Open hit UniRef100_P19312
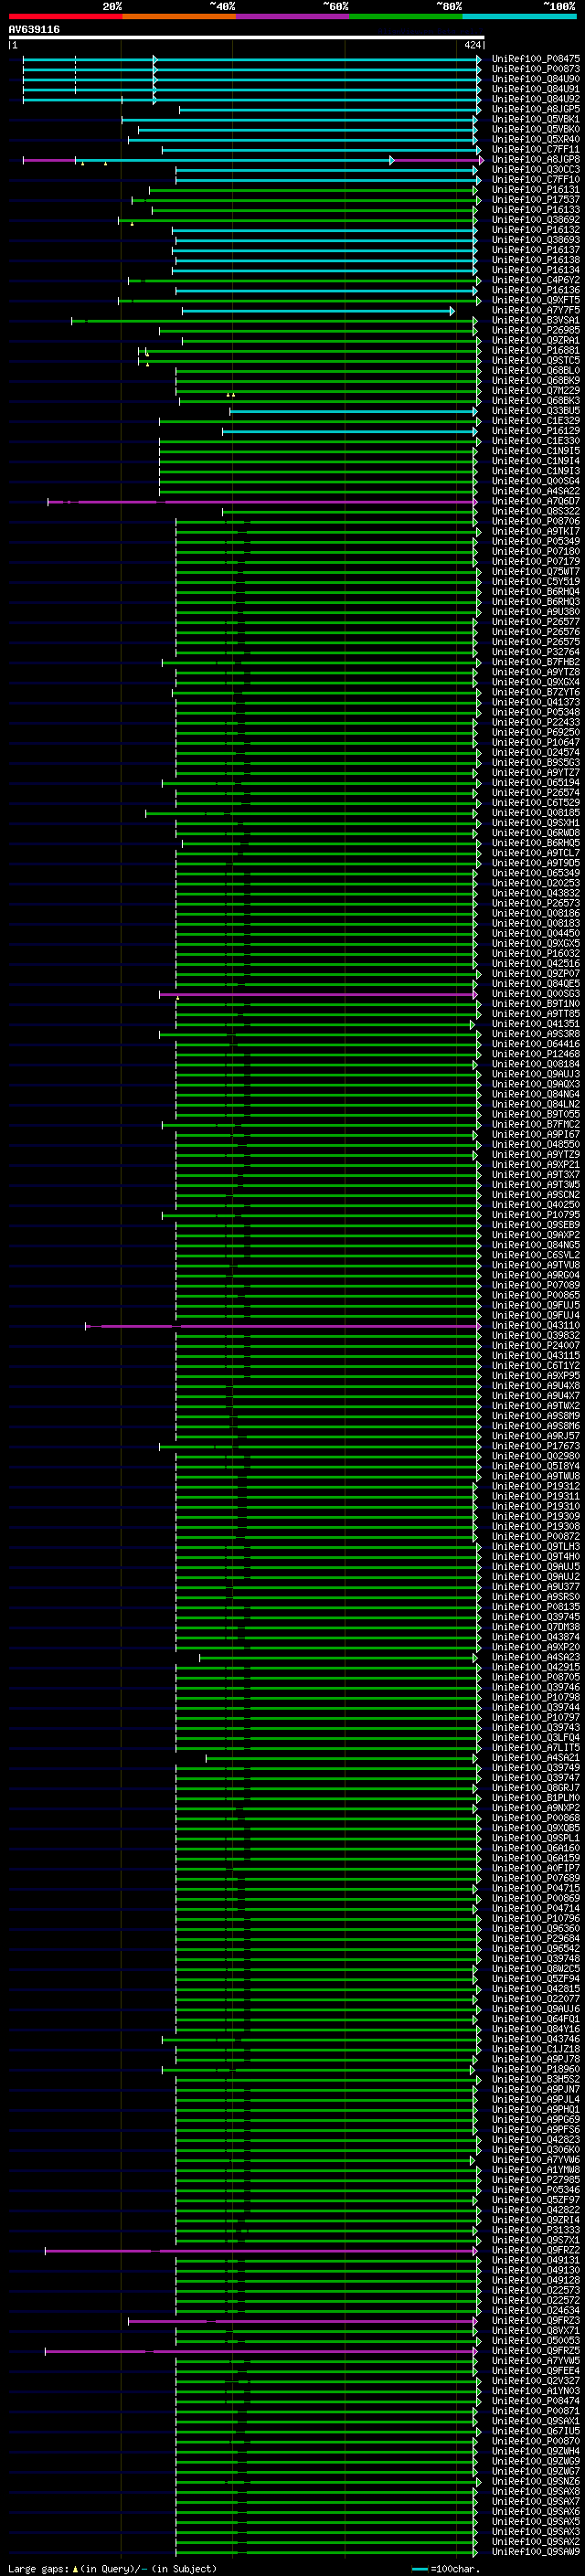The height and width of the screenshot is (2576, 585). 536,1486
